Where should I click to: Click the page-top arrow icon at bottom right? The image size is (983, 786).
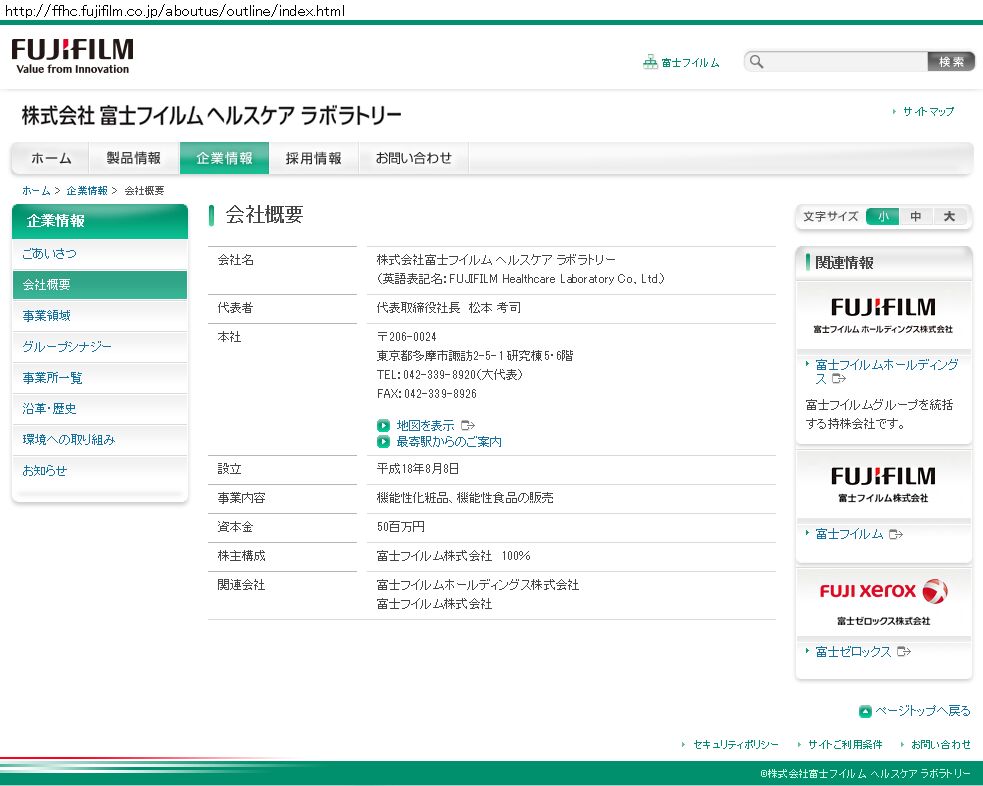click(x=865, y=711)
